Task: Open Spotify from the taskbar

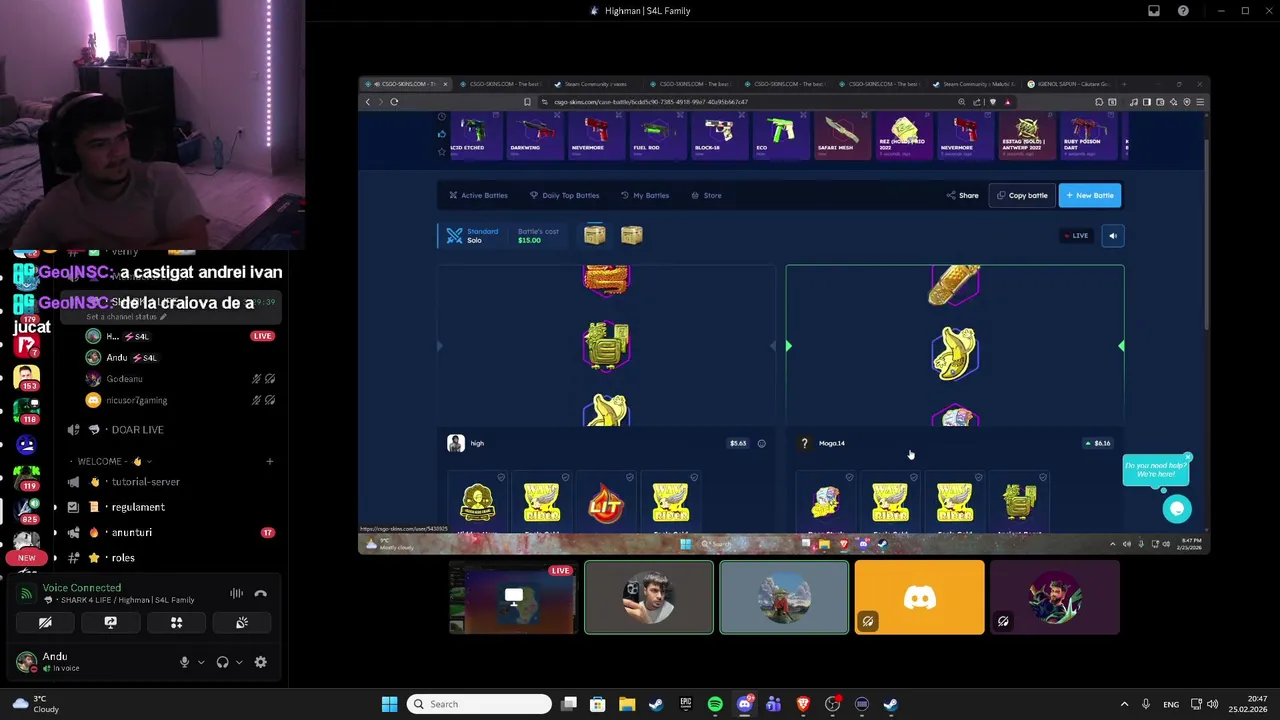Action: click(715, 704)
